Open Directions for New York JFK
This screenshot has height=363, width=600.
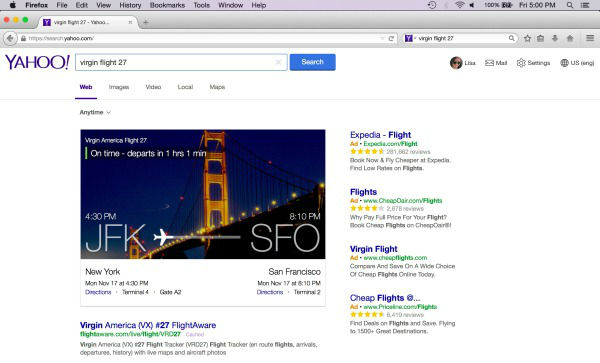(x=98, y=292)
